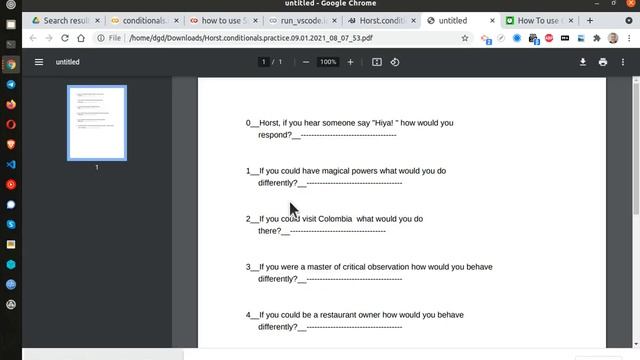Zoom in on the PDF document
The image size is (640, 360).
(x=350, y=62)
